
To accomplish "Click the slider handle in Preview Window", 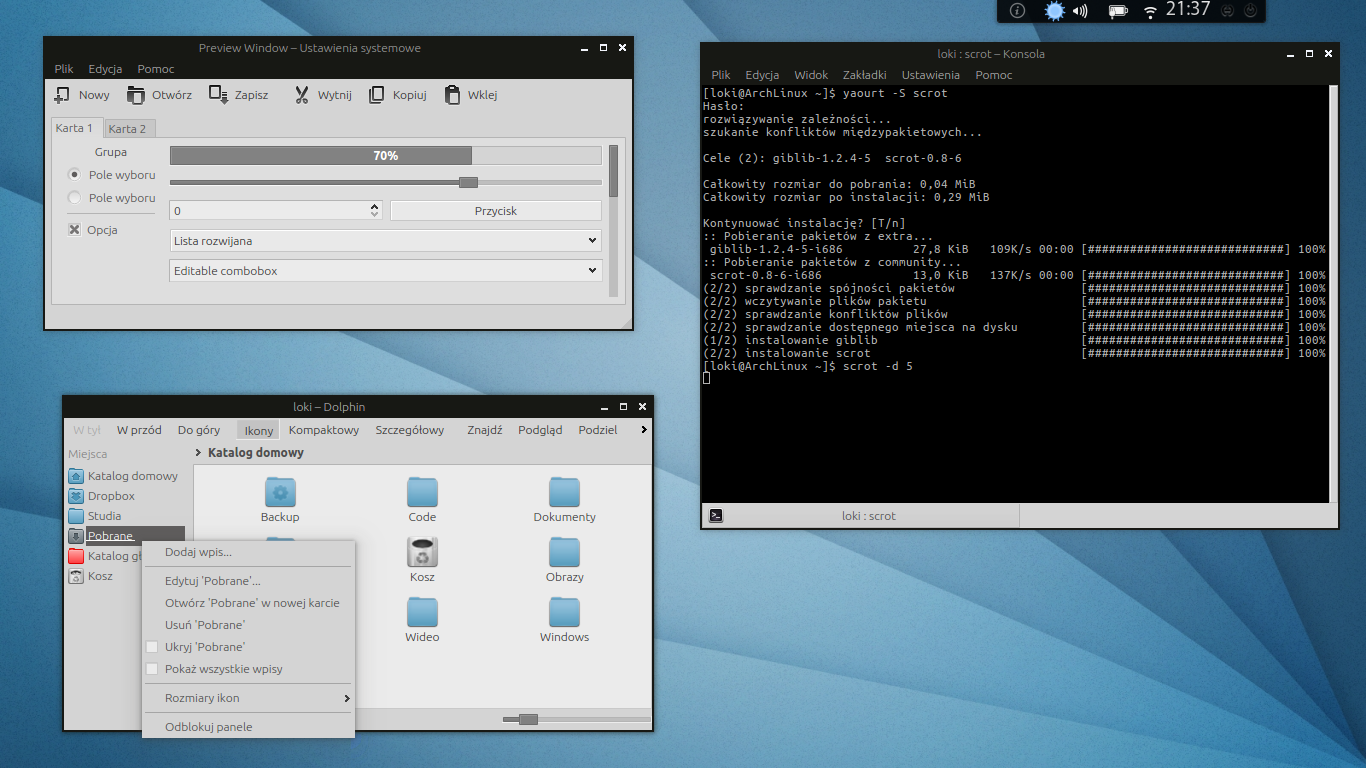I will [468, 182].
